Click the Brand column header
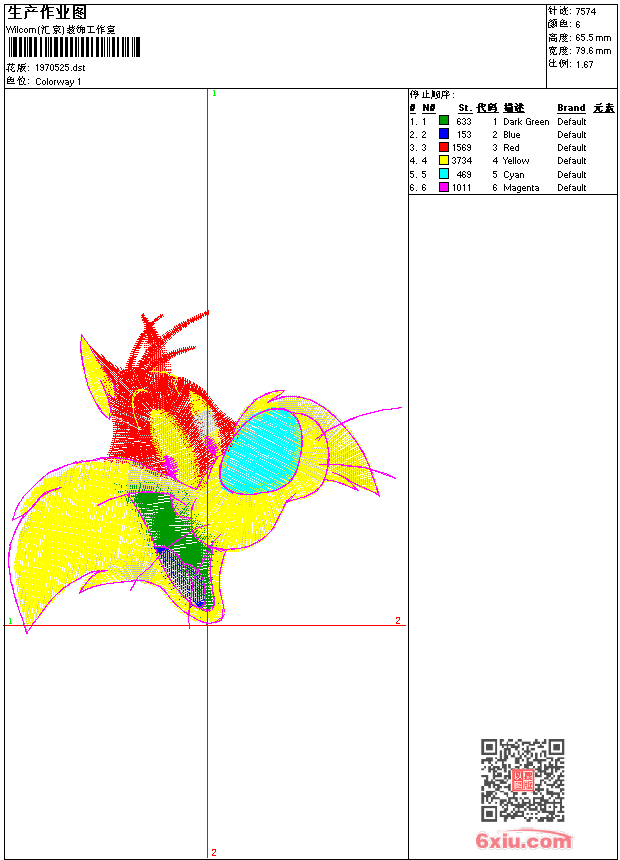Viewport: 620px width, 860px height. point(571,108)
